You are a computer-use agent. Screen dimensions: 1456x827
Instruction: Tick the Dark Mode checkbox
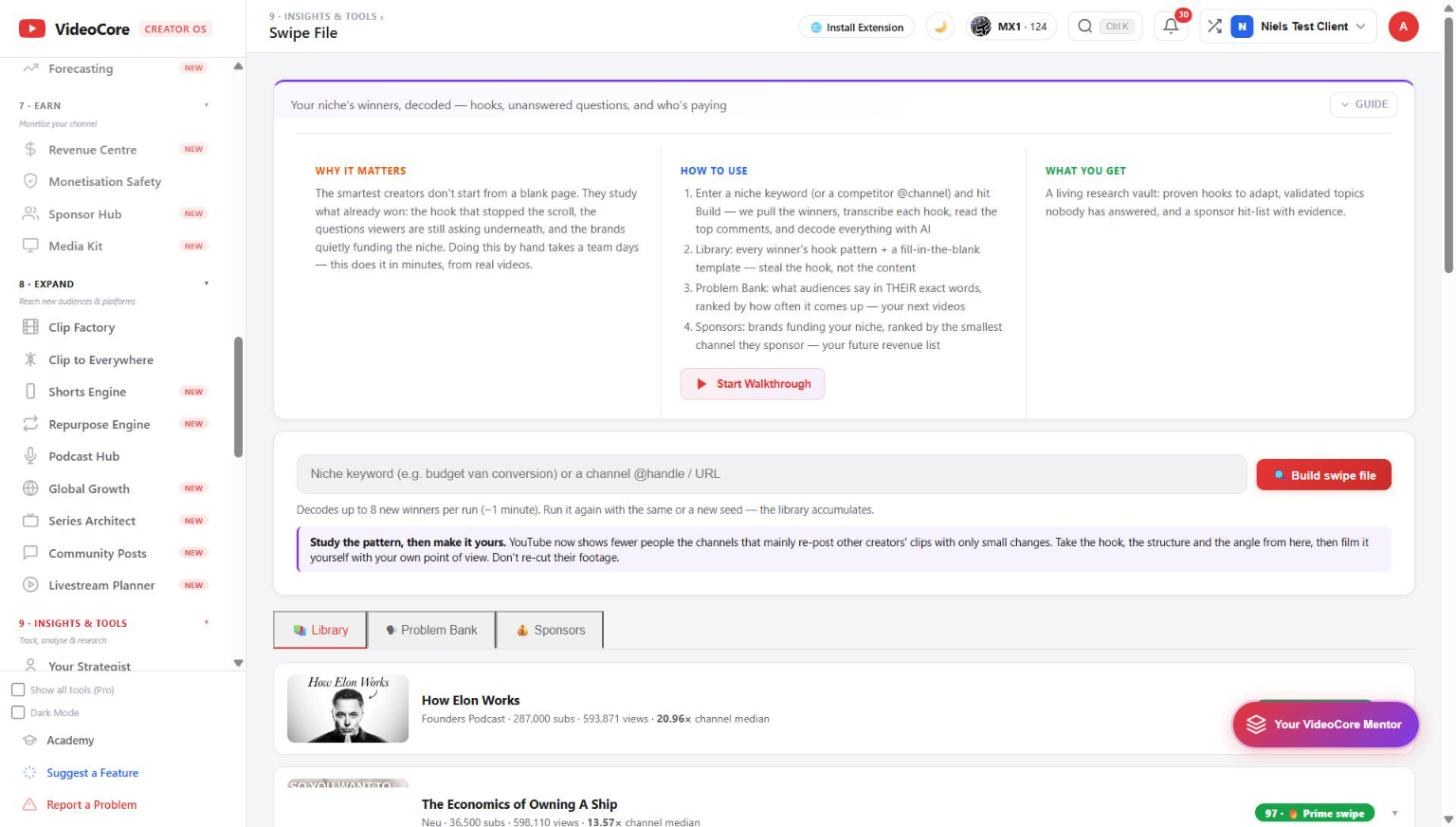[18, 712]
